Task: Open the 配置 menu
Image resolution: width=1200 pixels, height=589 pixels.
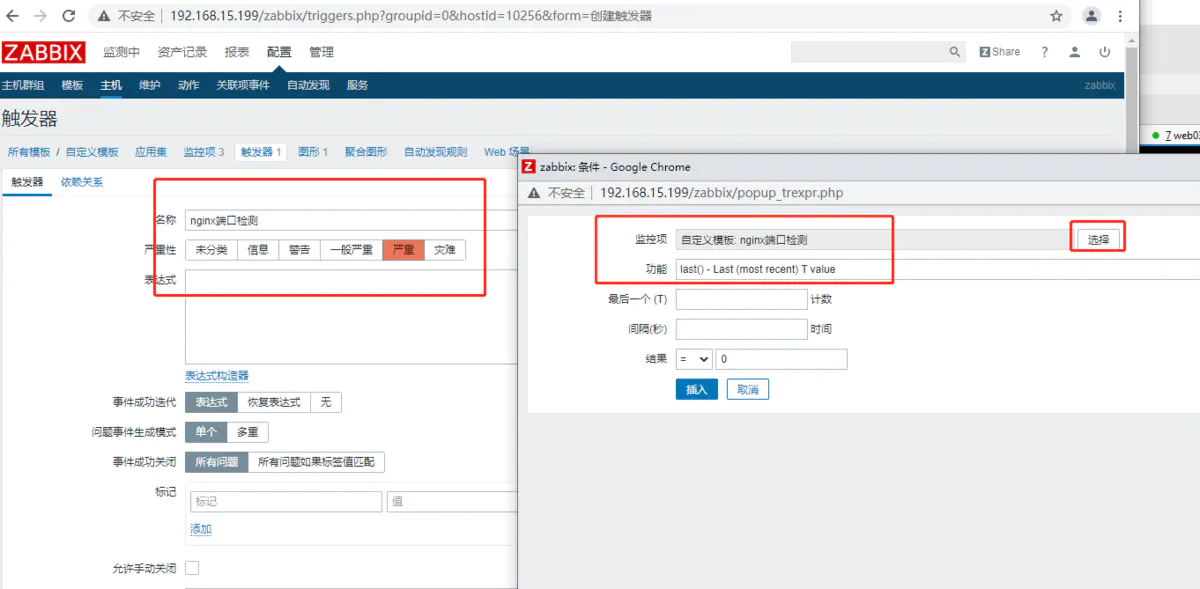Action: click(x=279, y=52)
